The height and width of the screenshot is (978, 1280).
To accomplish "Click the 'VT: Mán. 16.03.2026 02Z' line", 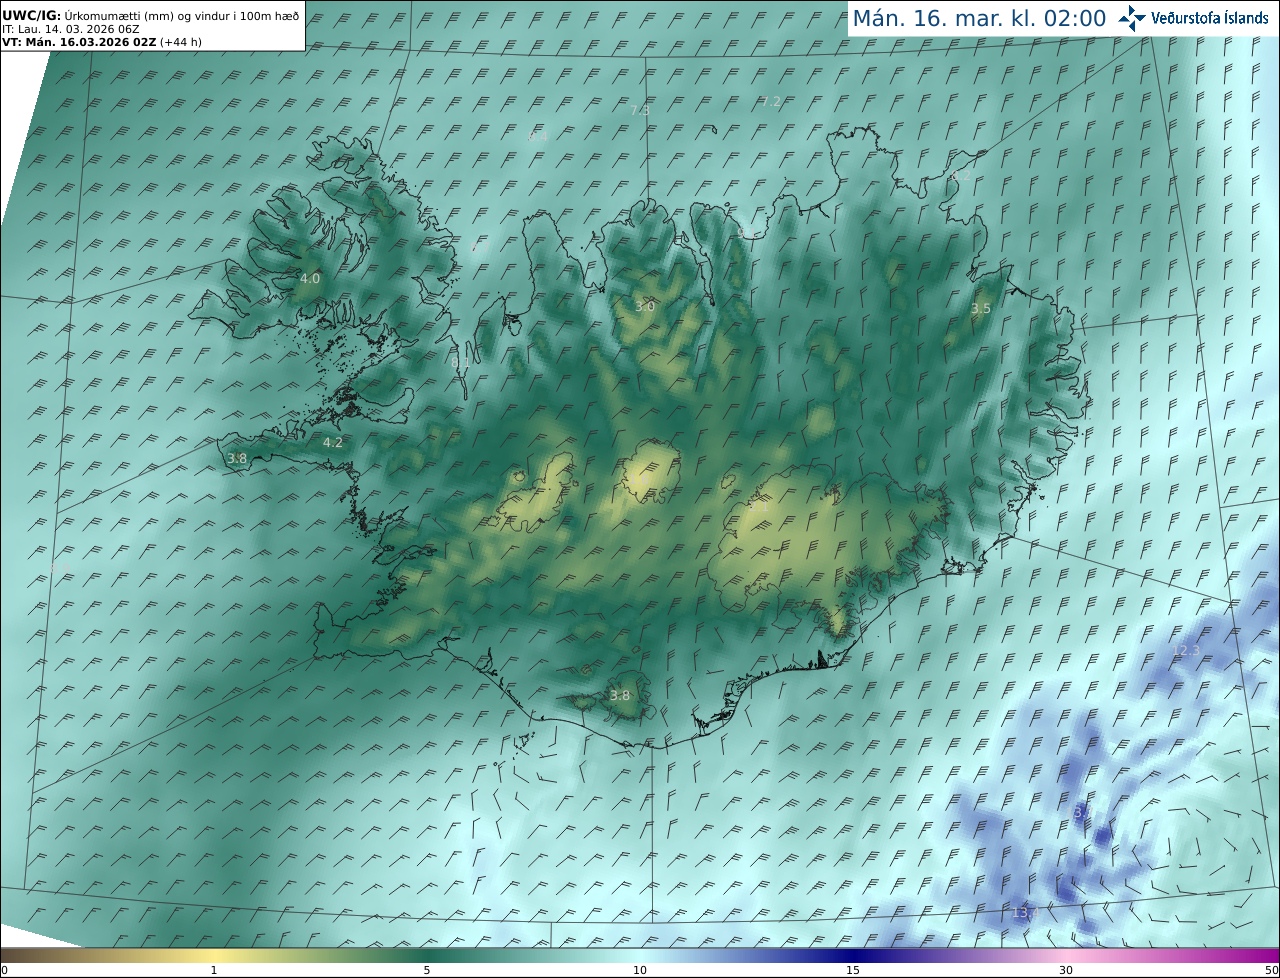I will tap(102, 42).
